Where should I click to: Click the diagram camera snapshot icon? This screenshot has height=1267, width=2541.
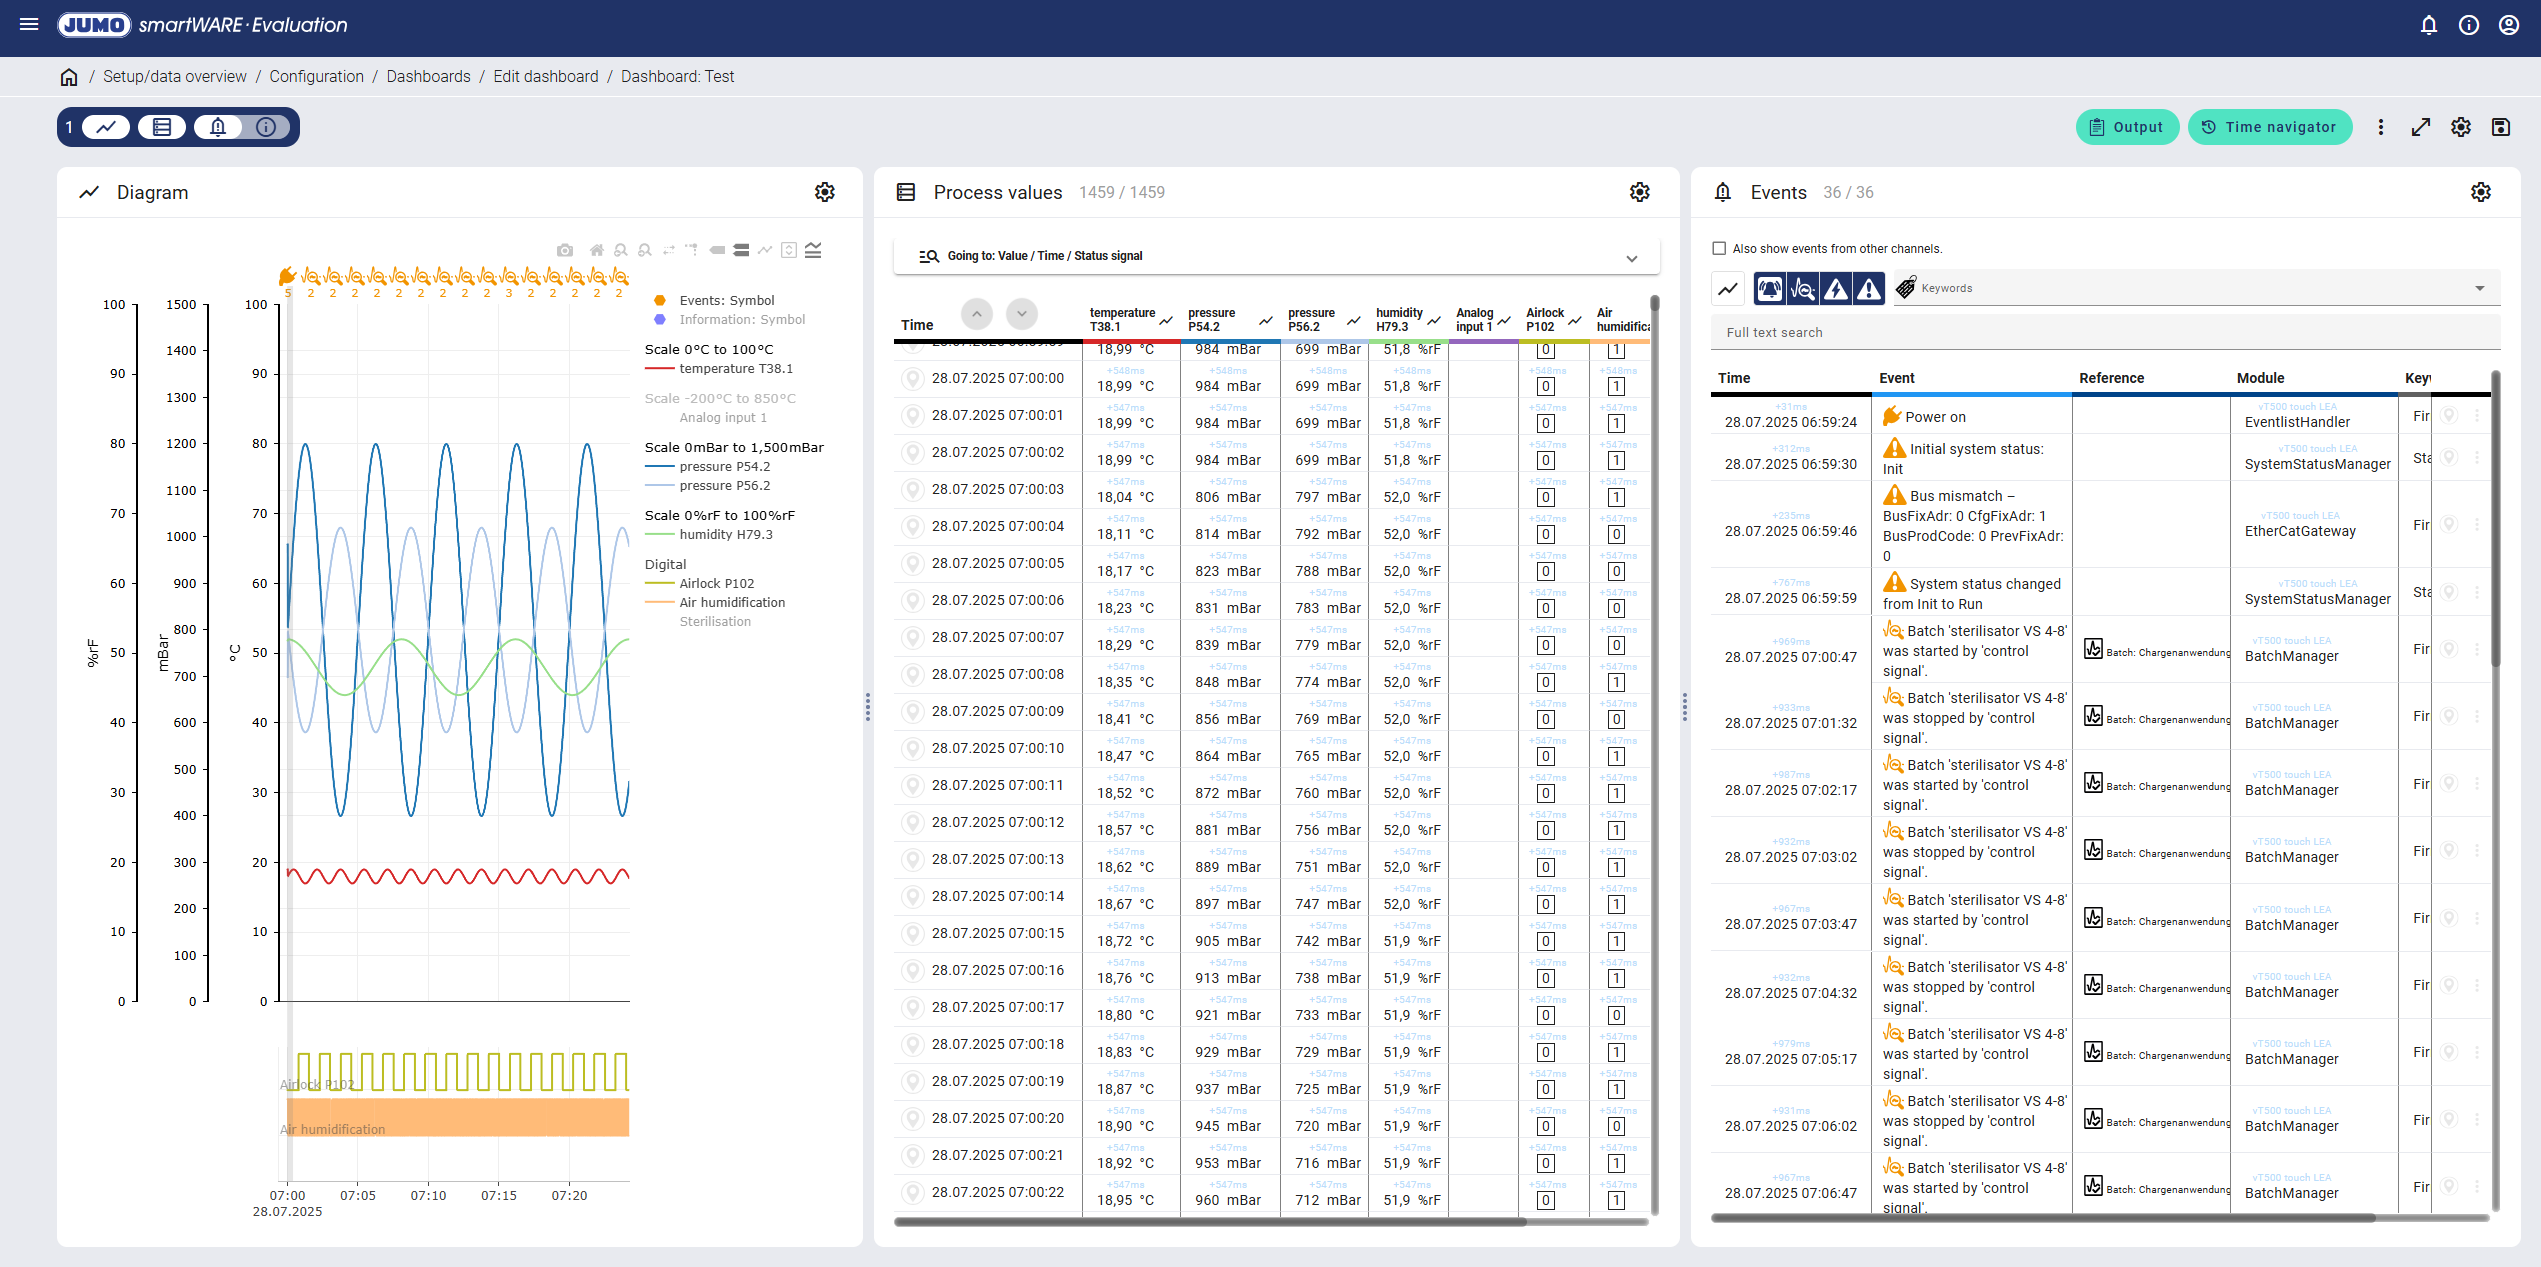click(565, 250)
